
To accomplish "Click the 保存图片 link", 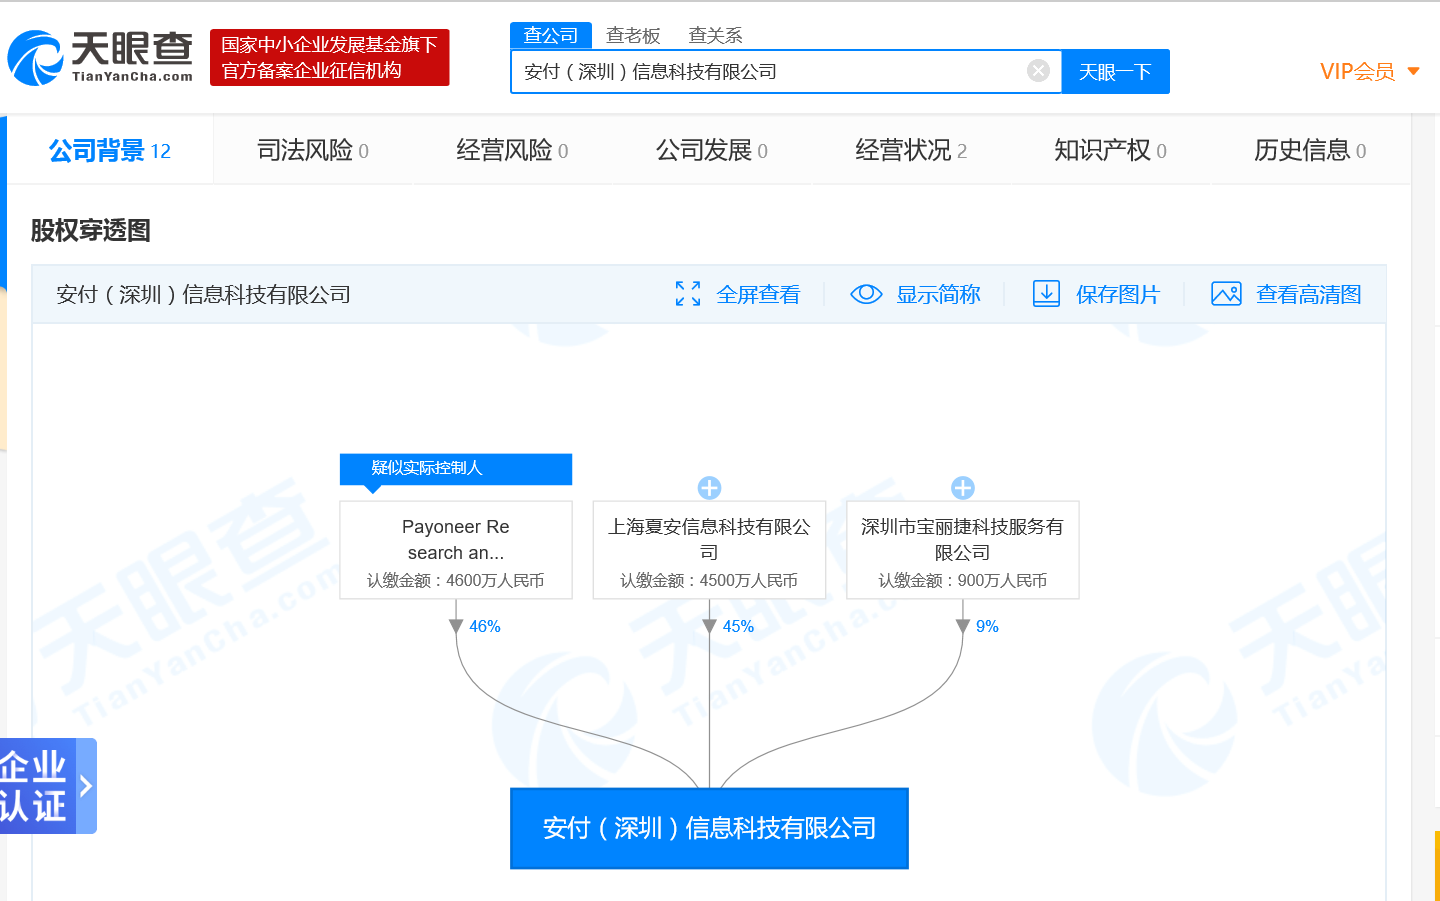I will coord(1118,294).
